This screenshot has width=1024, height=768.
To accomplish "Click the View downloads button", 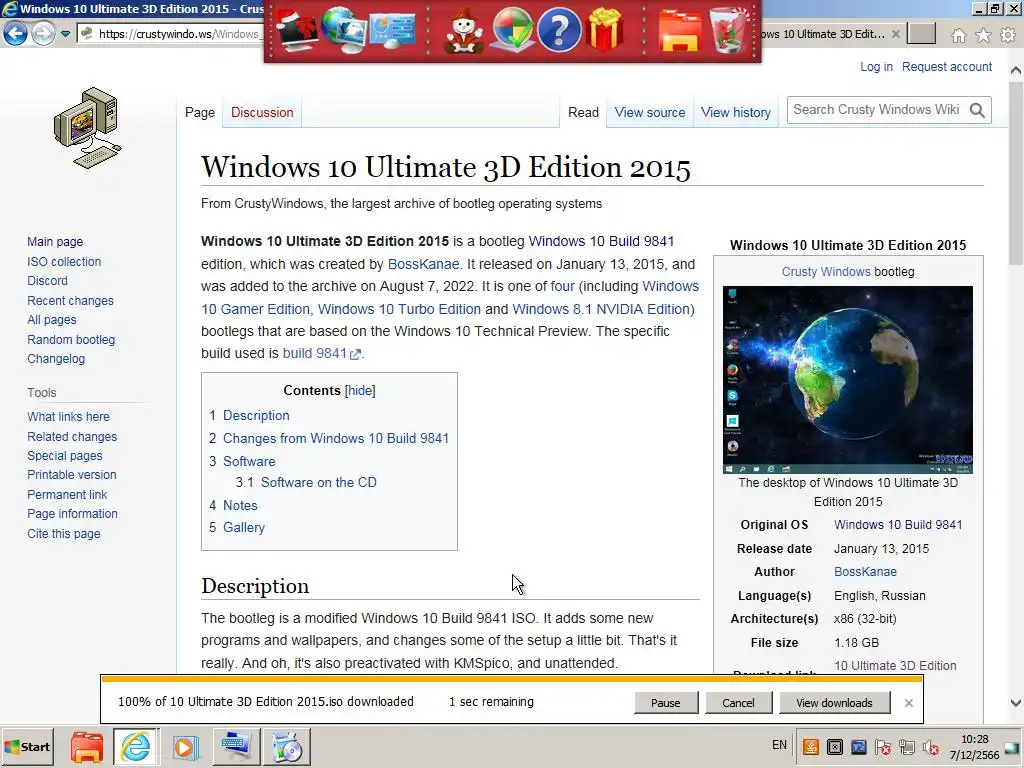I will (x=834, y=703).
